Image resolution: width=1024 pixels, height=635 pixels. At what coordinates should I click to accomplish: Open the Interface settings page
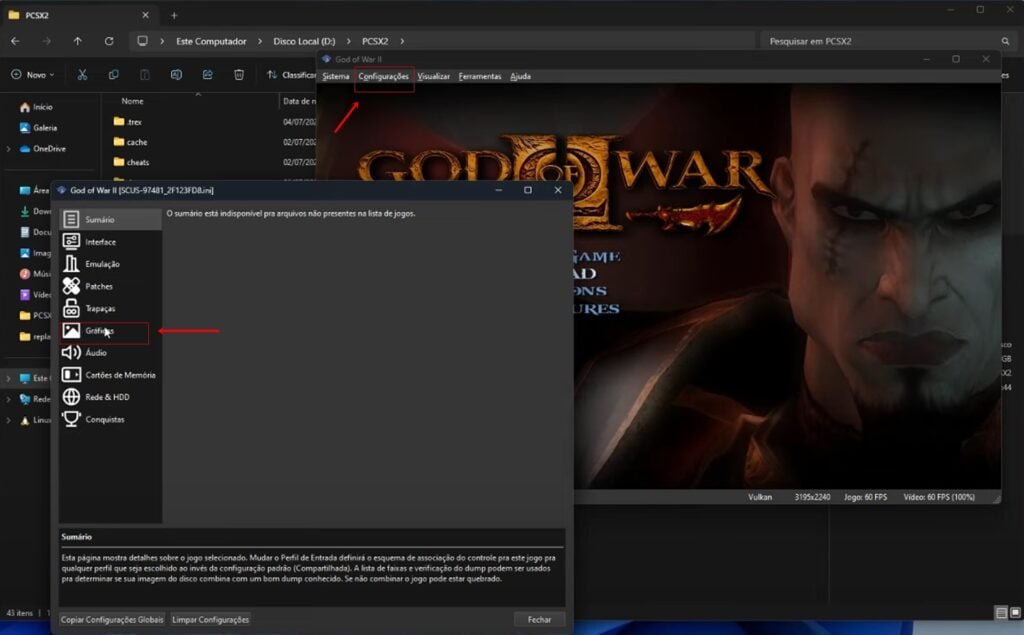(110, 242)
